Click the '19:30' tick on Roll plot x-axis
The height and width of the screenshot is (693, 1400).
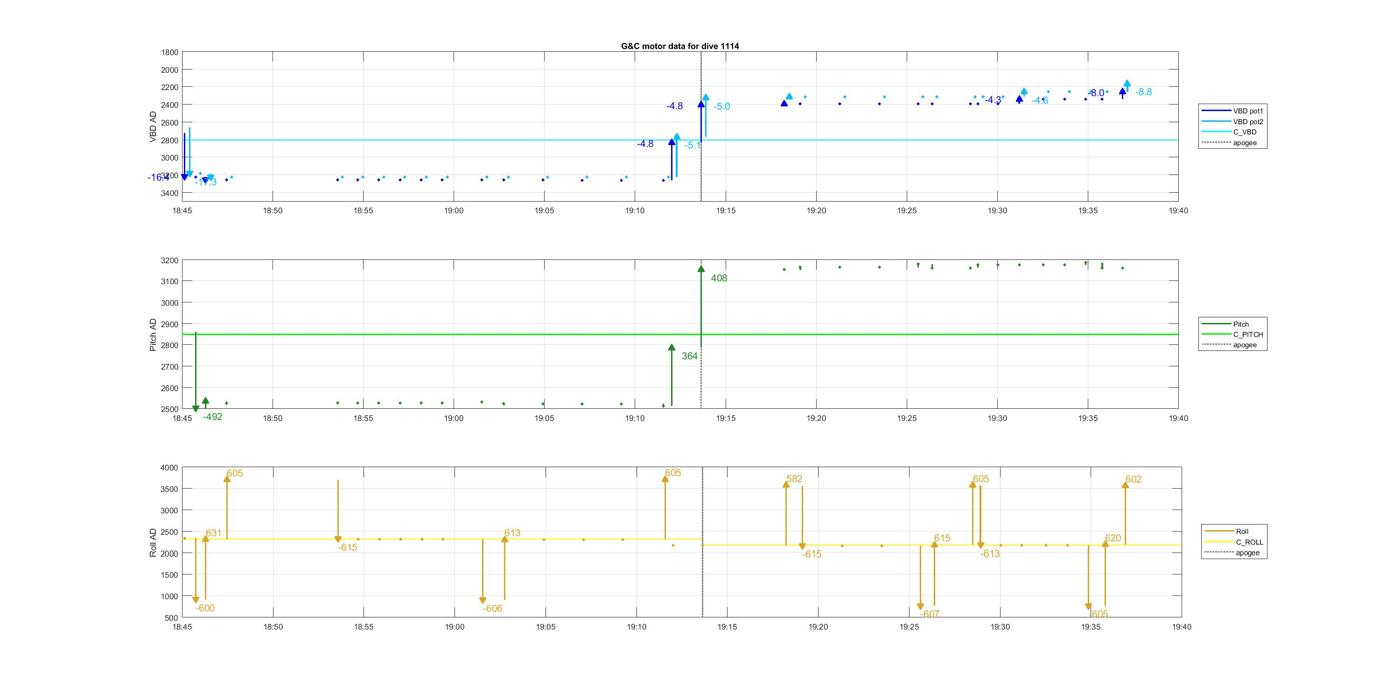click(x=1000, y=627)
